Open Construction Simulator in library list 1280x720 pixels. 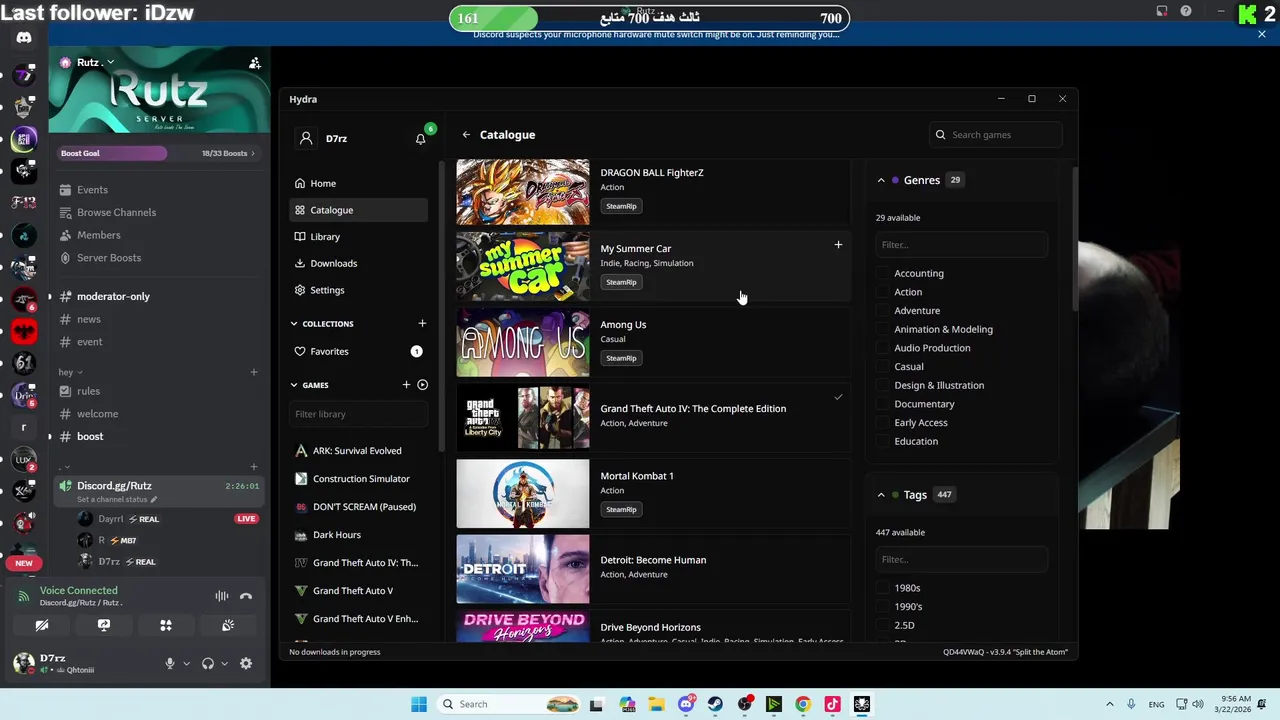click(359, 479)
